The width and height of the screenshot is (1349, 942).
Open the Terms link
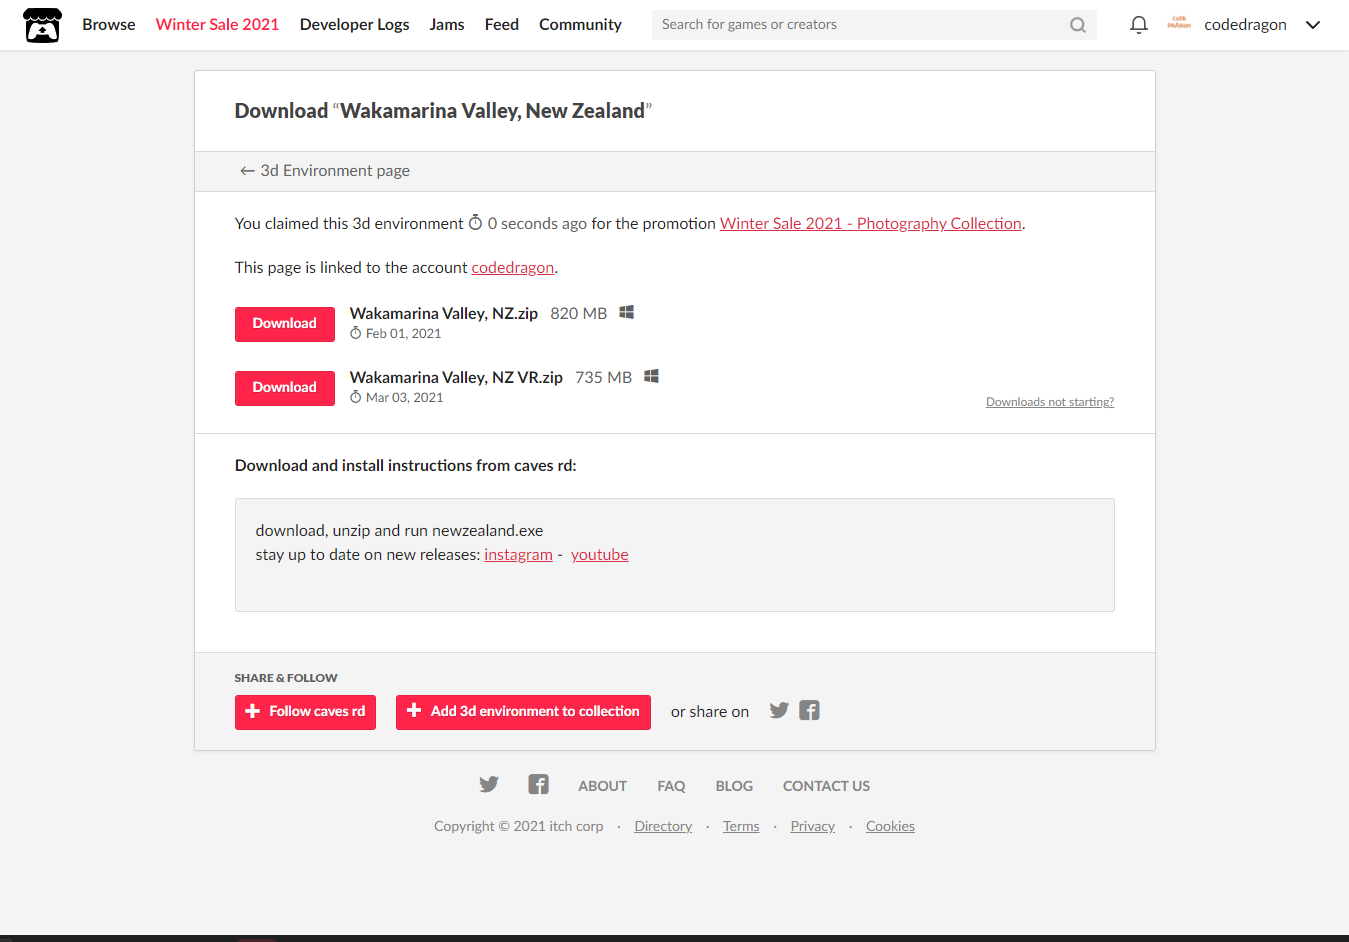click(x=741, y=826)
